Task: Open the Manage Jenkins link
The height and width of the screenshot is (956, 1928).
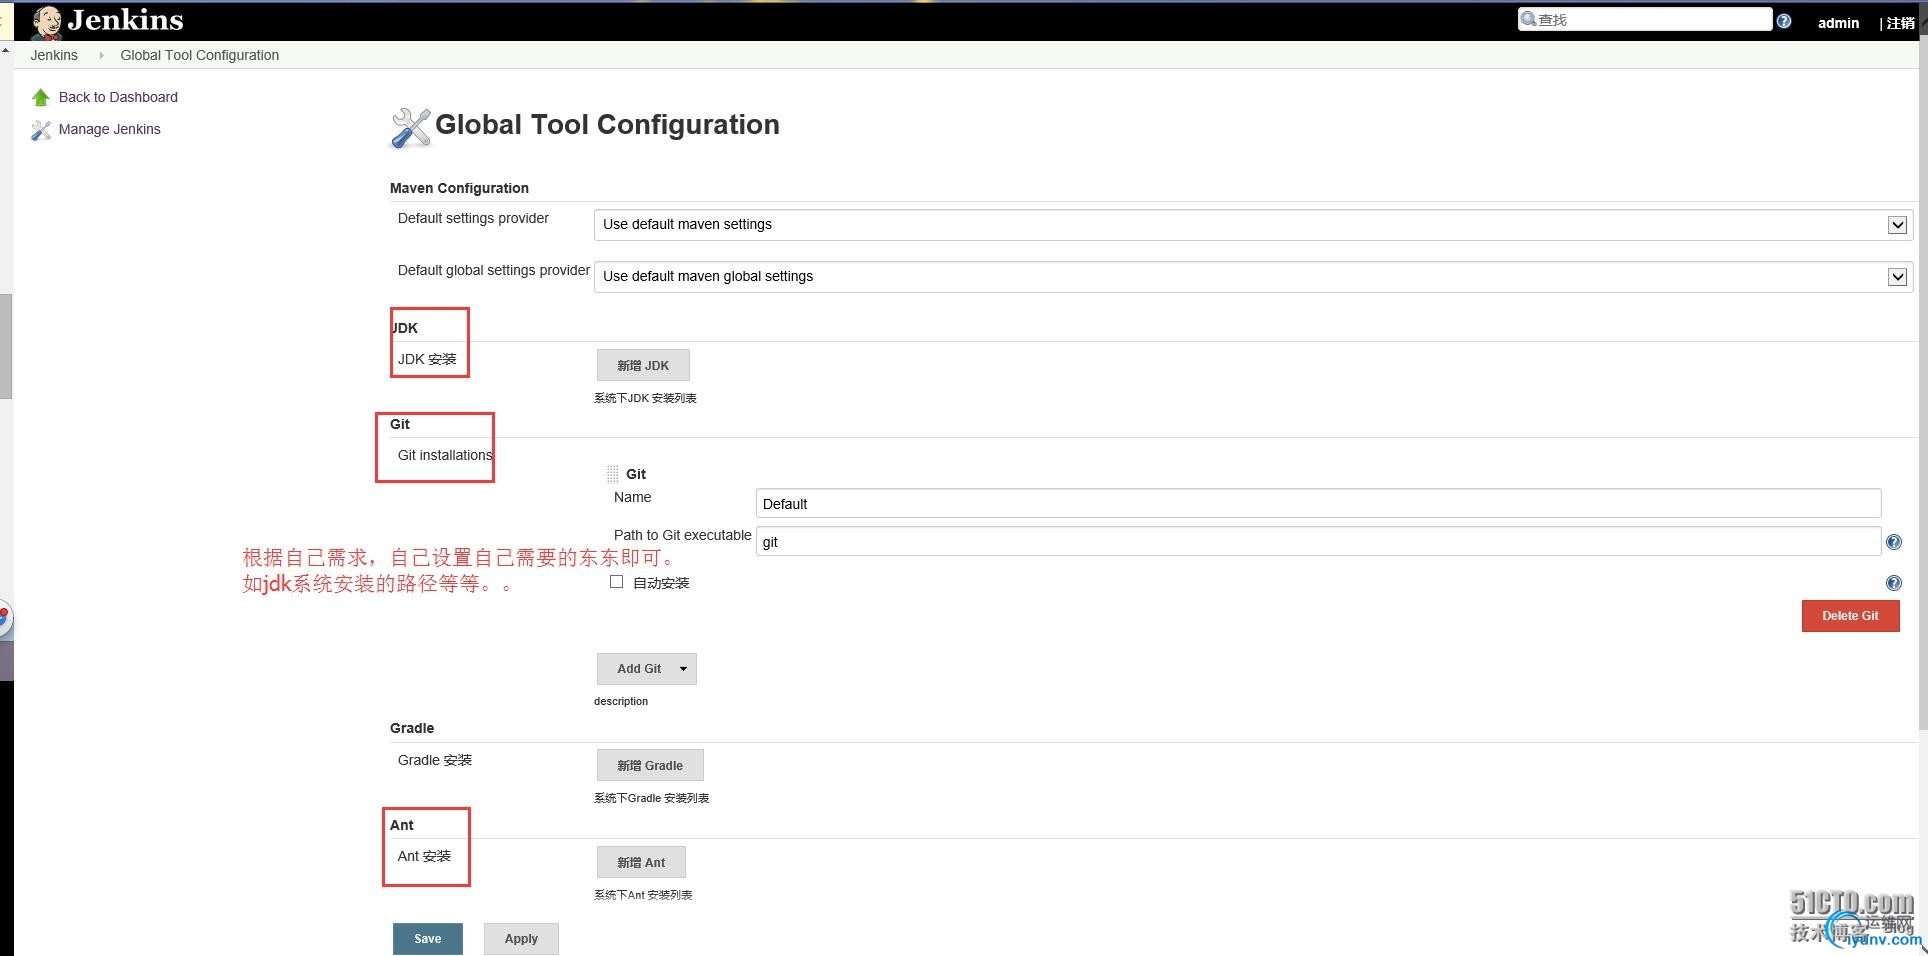Action: click(109, 129)
